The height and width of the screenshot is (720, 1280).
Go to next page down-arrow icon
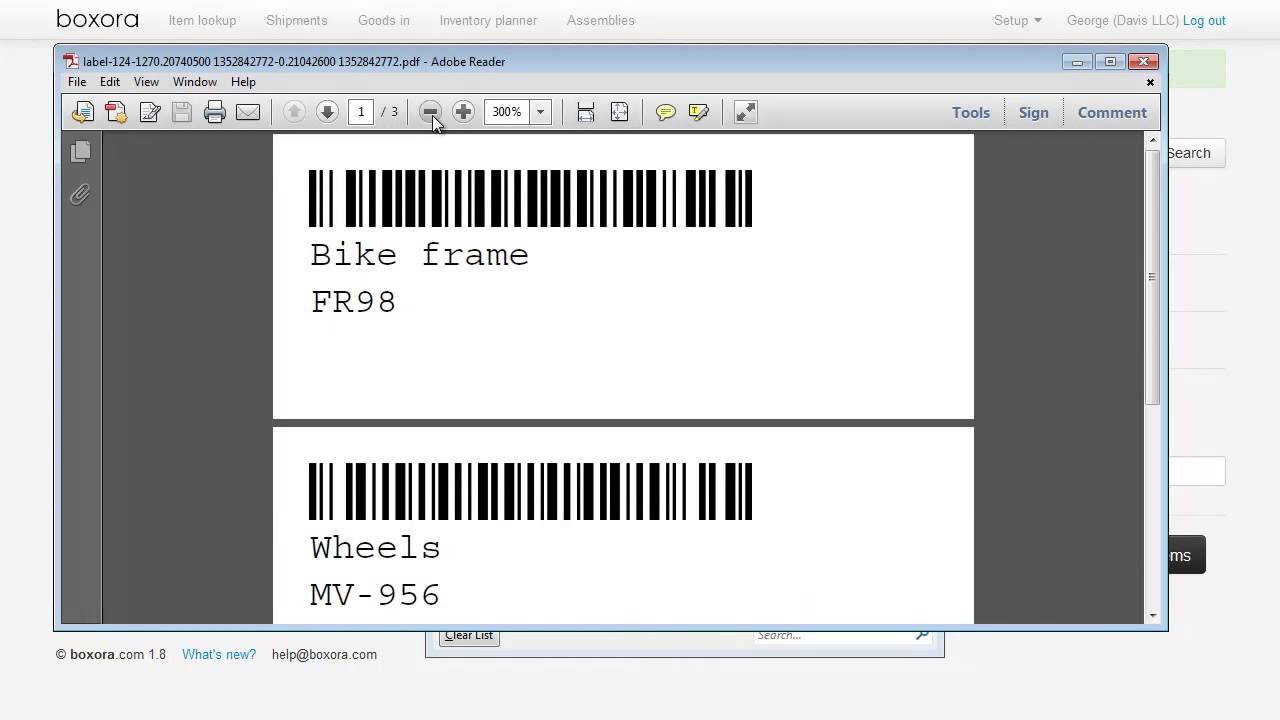pyautogui.click(x=327, y=112)
